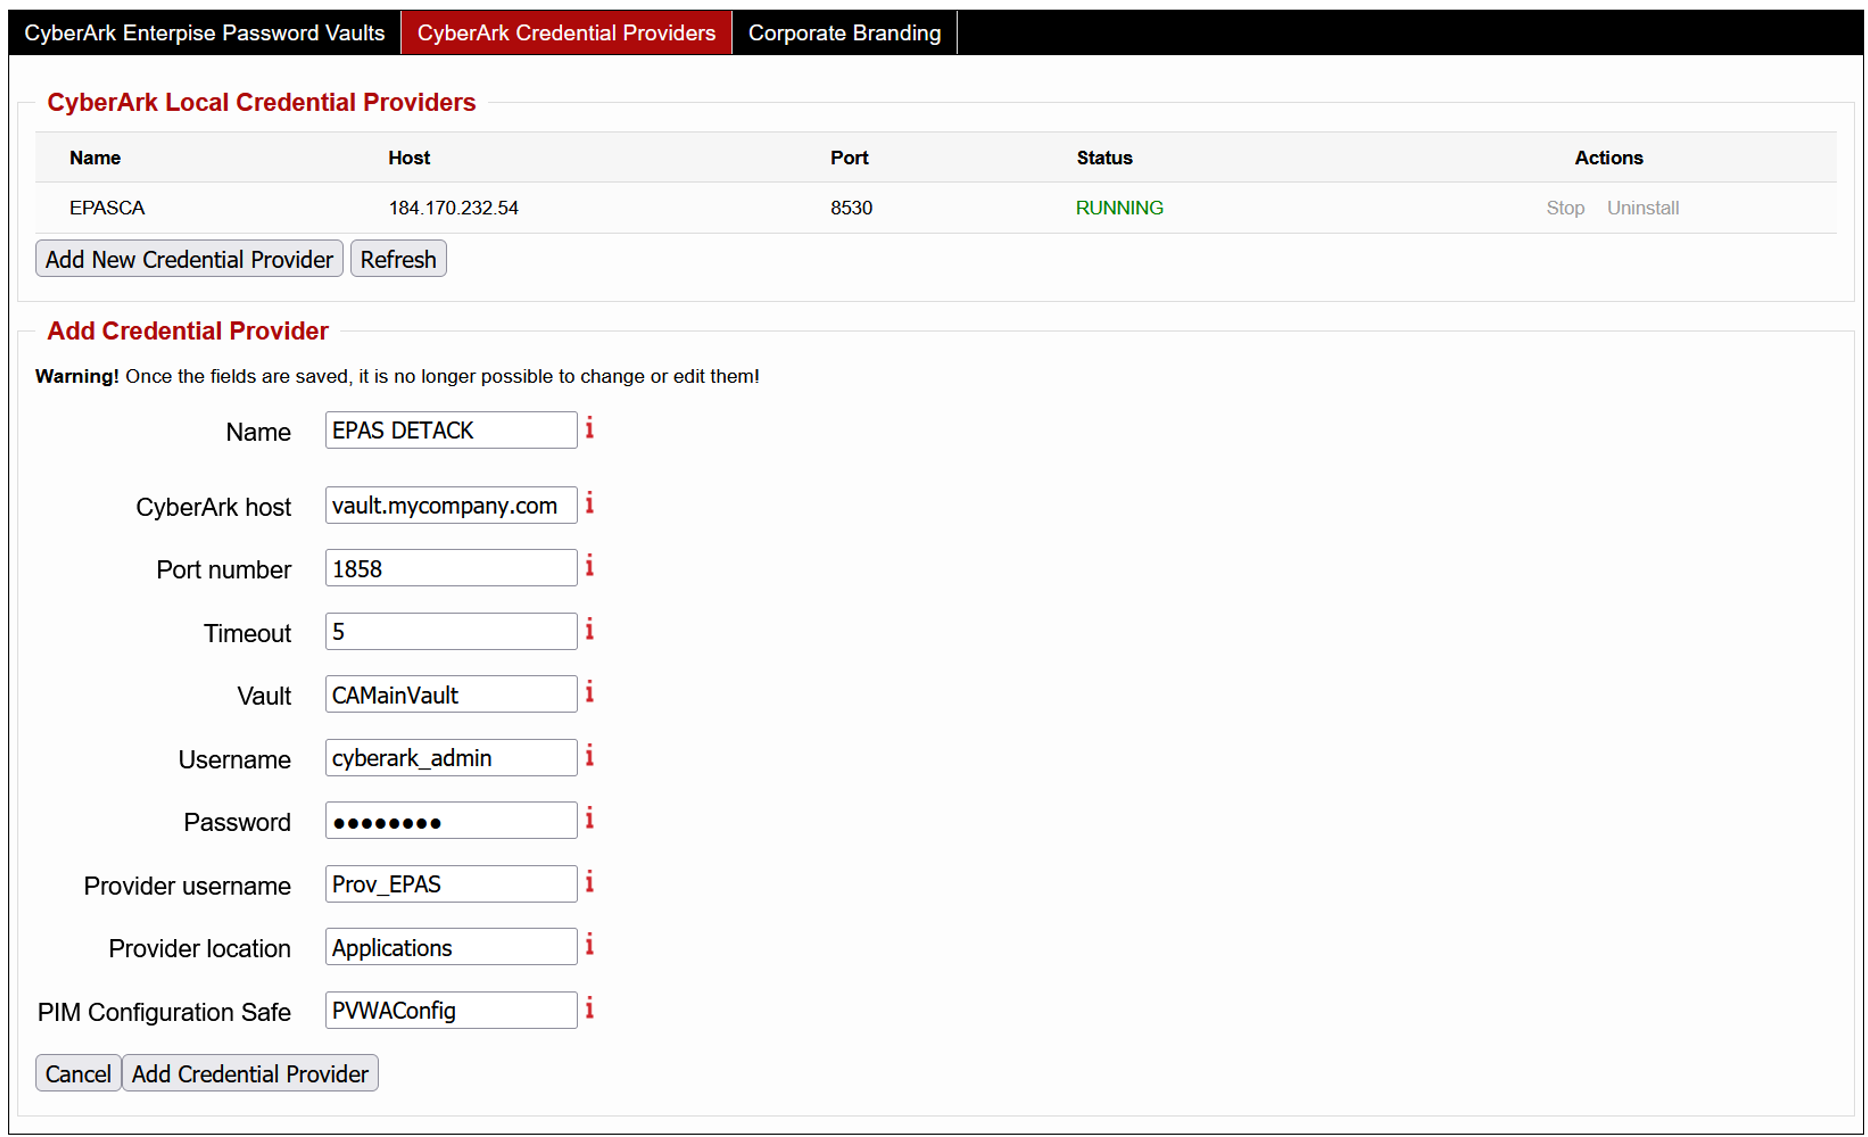This screenshot has height=1137, width=1868.
Task: Stop the EPASCA provider
Action: coord(1564,208)
